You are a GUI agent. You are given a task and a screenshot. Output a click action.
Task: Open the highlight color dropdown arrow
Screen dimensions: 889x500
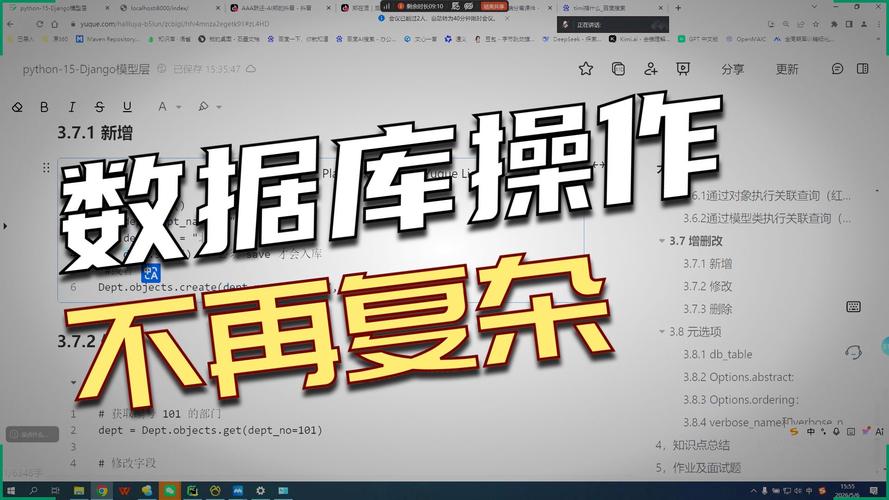click(x=219, y=107)
